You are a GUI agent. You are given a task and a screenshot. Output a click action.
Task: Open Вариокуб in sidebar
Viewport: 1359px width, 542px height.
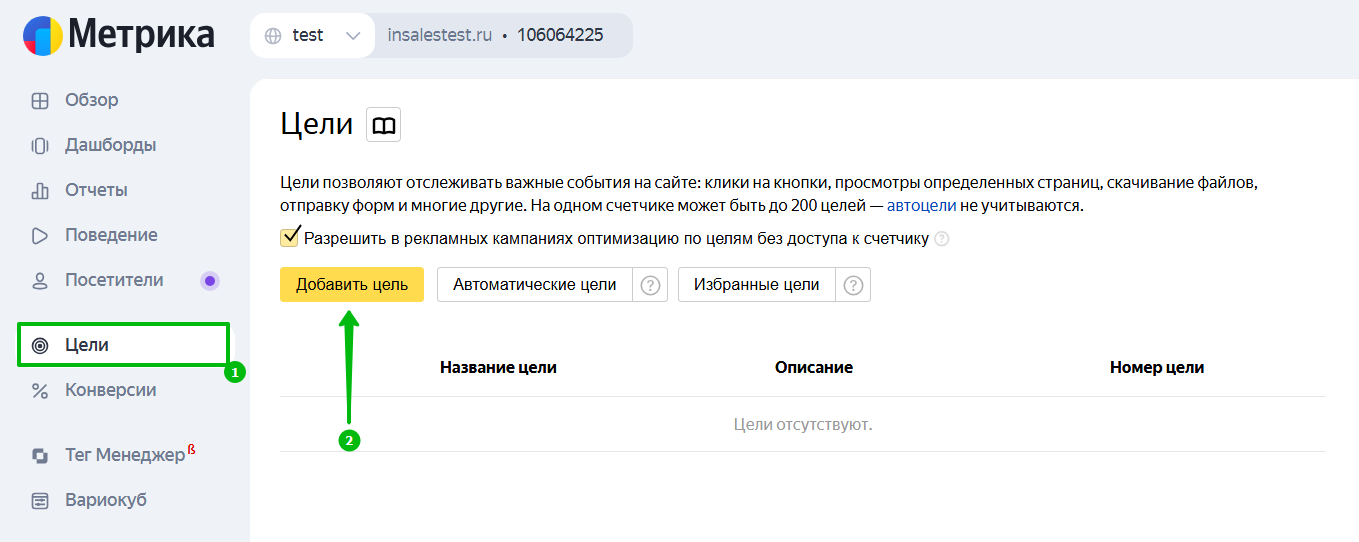(x=105, y=500)
